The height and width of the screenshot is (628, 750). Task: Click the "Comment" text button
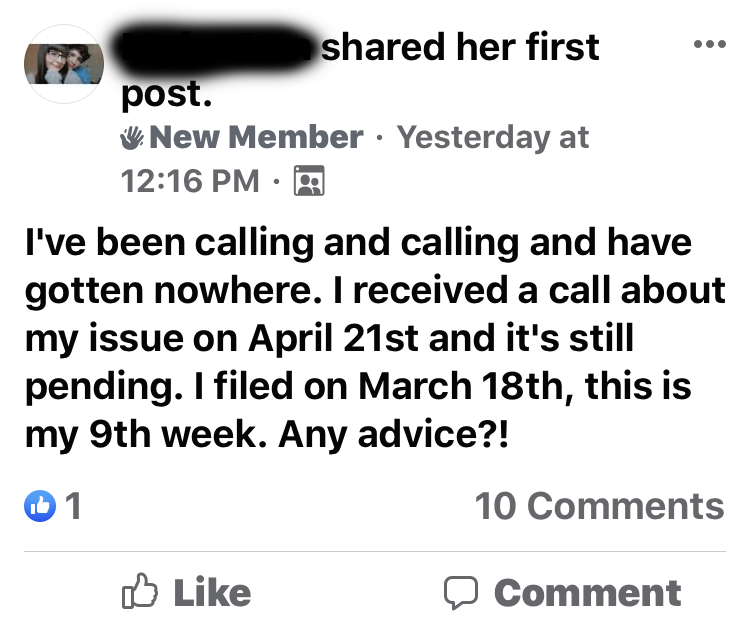tap(588, 593)
